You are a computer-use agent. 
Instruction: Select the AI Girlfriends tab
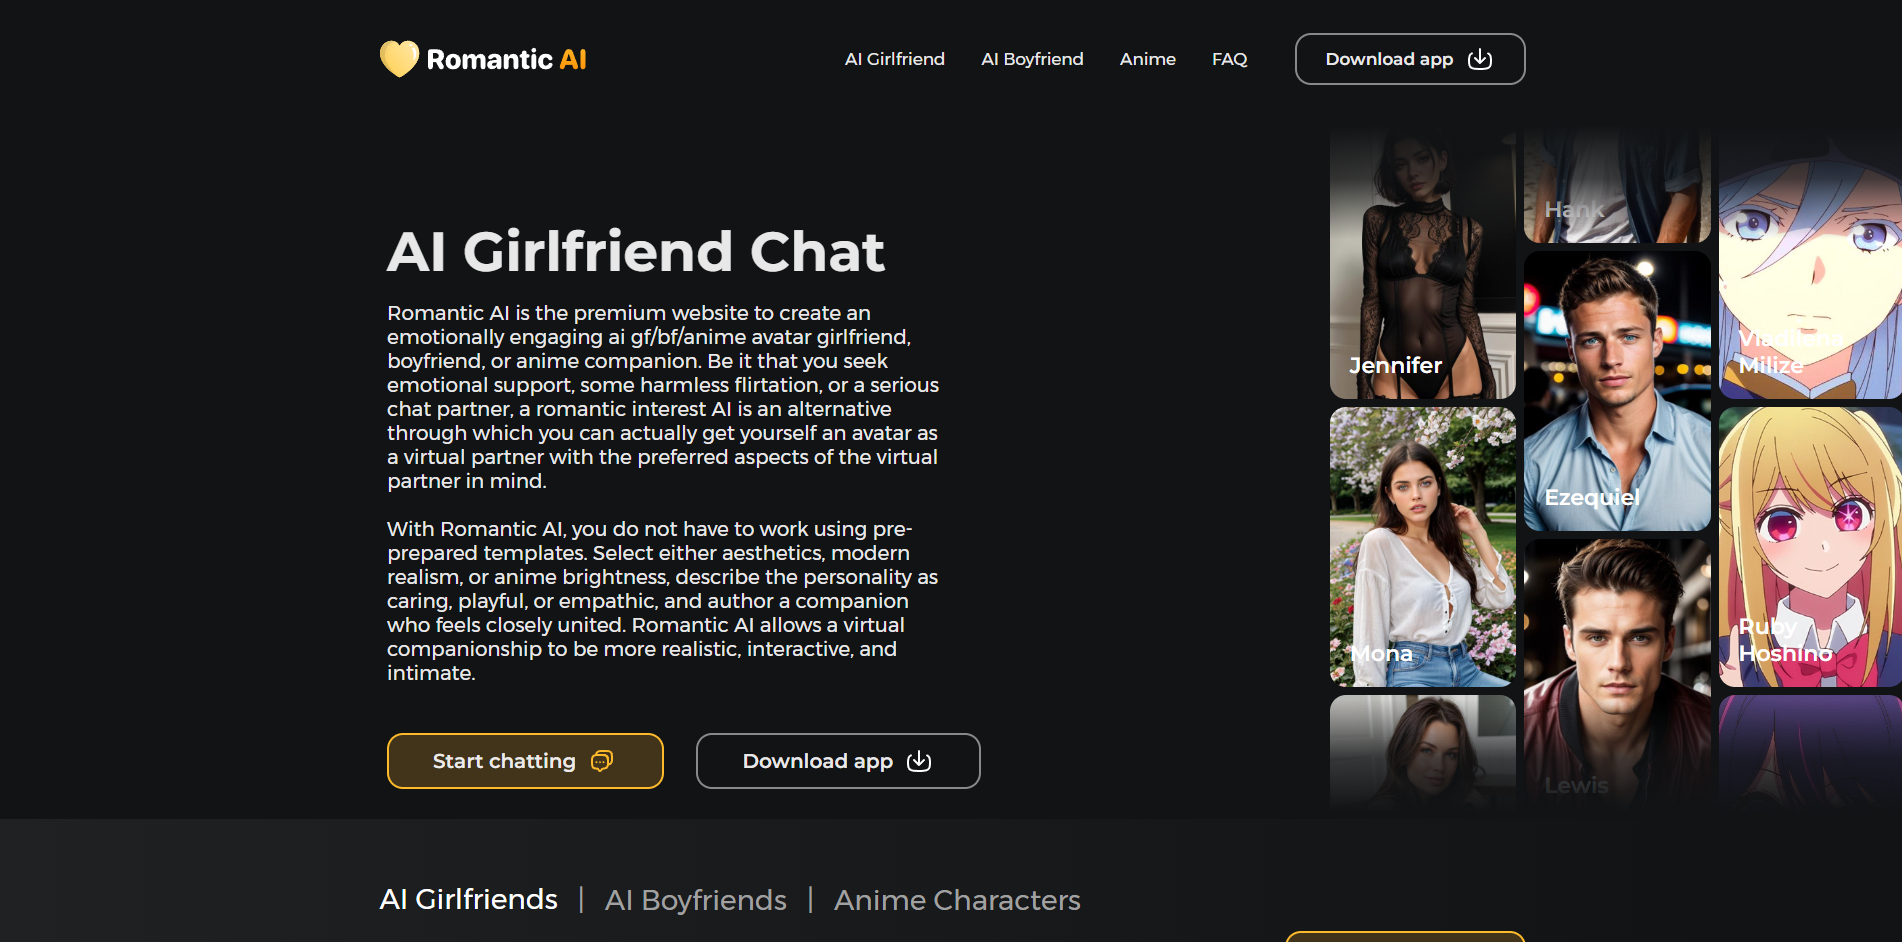[x=469, y=899]
